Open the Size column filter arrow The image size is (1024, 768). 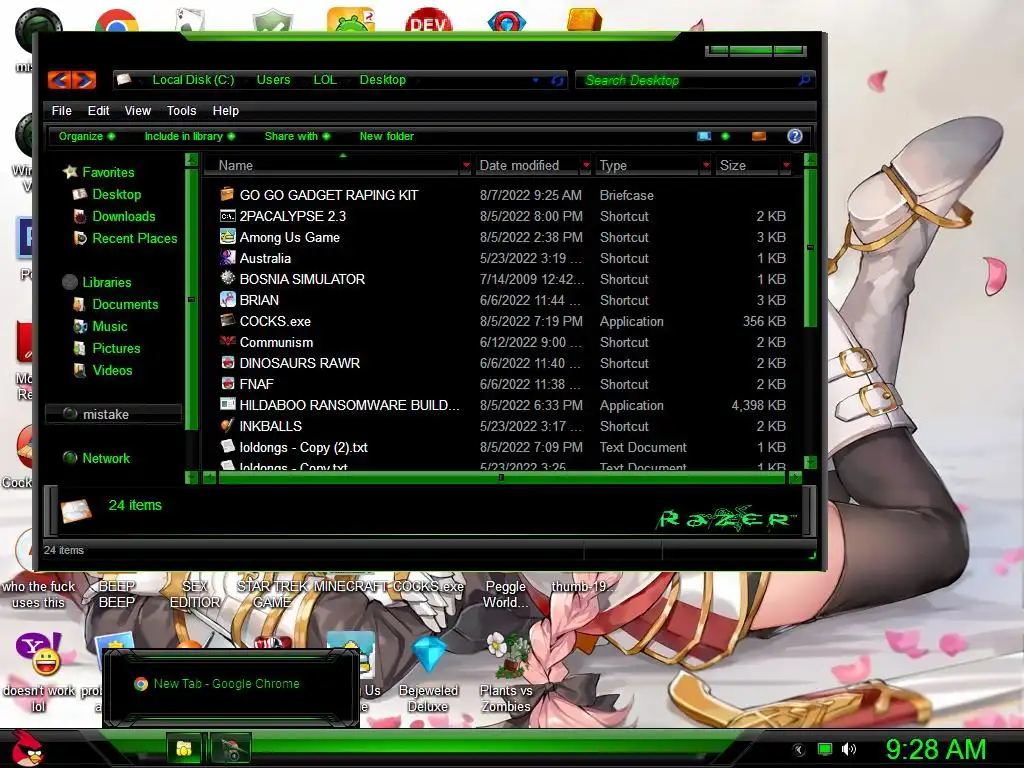point(786,166)
